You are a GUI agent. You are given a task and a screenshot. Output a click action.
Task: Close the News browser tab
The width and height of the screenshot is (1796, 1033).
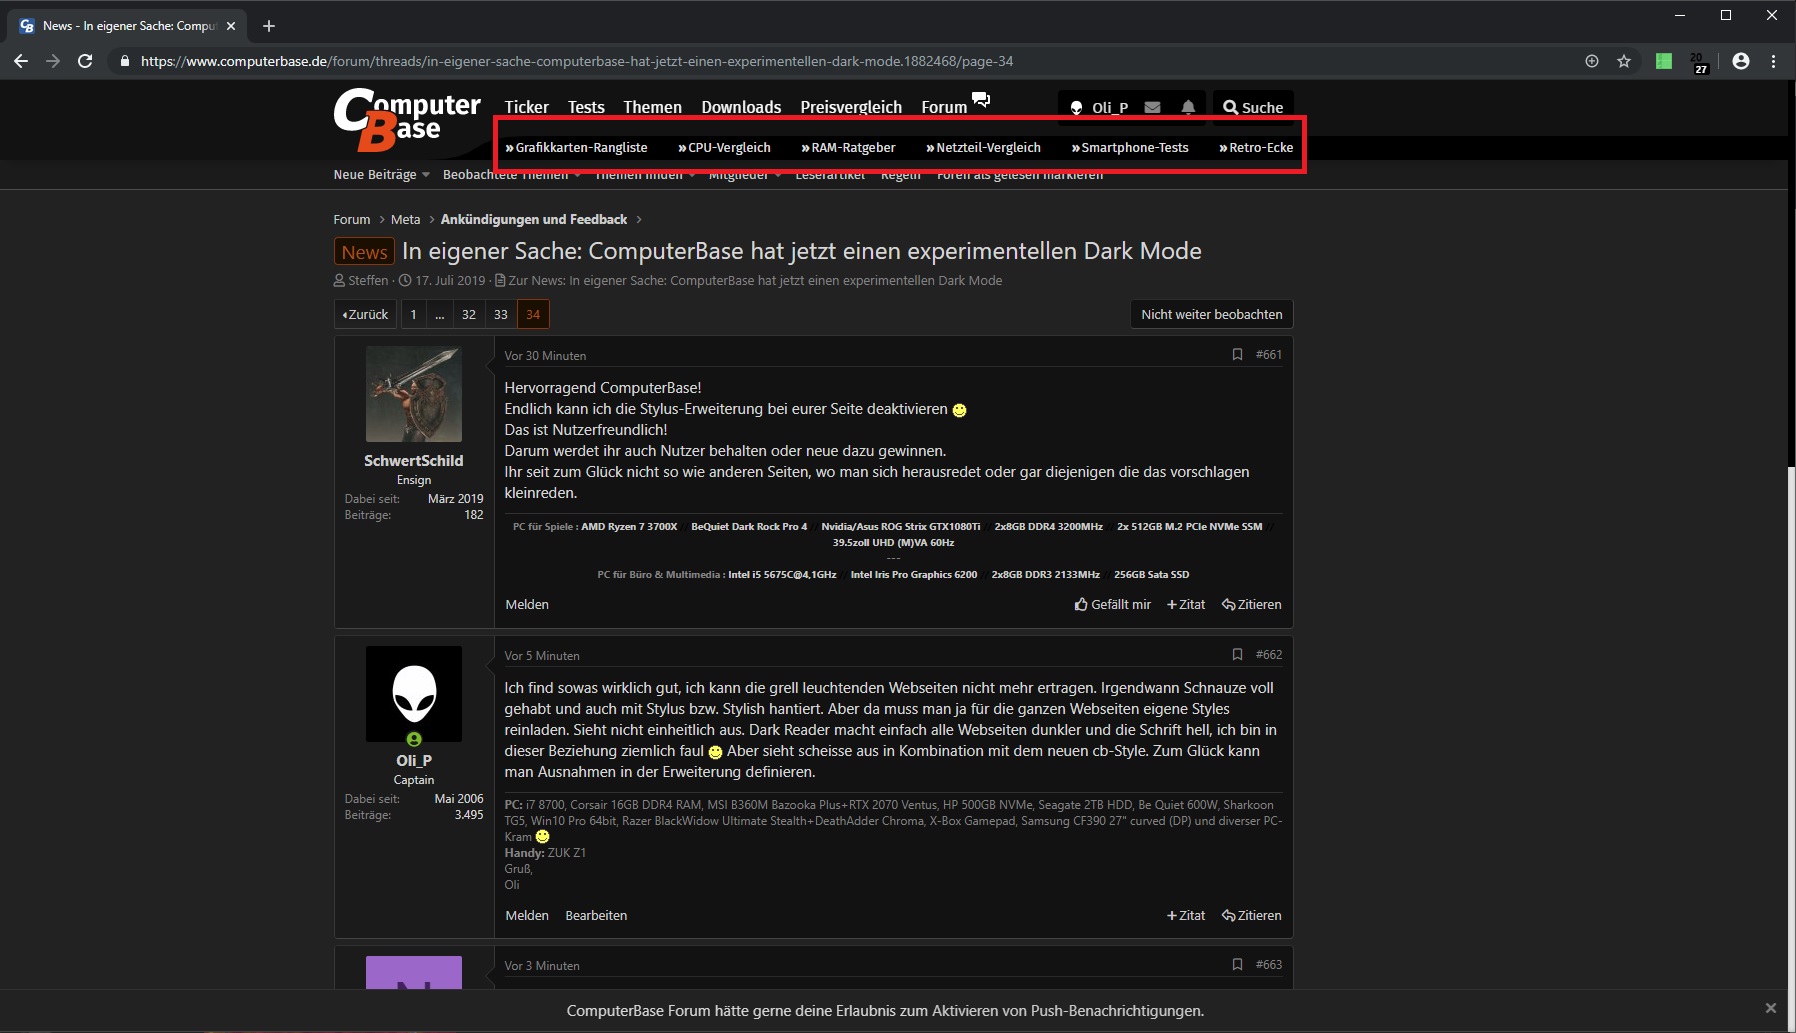[x=231, y=26]
